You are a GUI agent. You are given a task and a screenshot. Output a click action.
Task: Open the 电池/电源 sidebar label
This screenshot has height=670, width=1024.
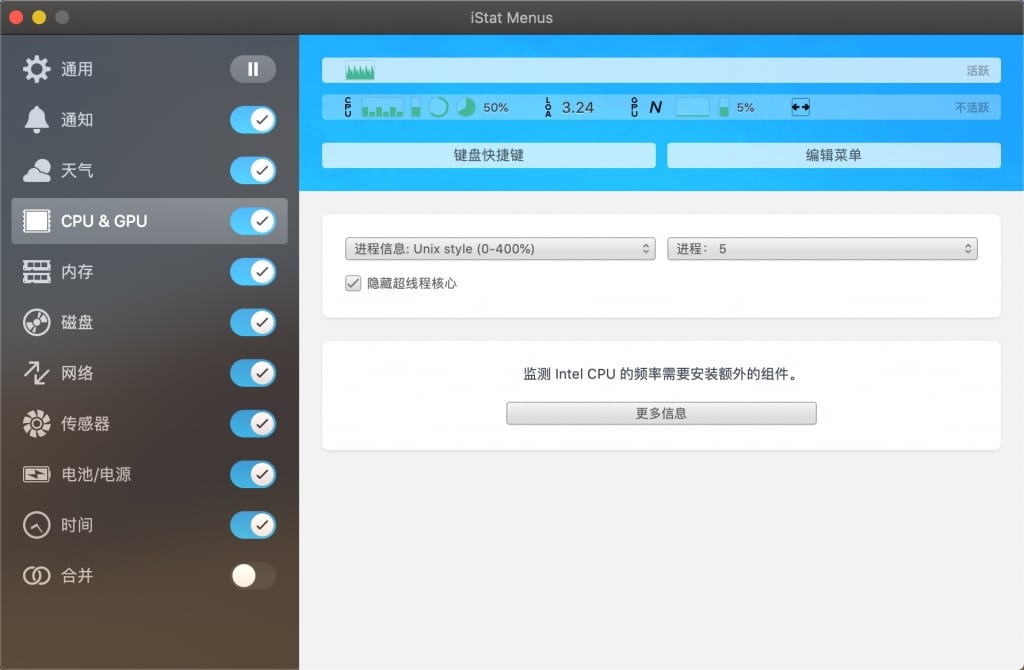[96, 474]
